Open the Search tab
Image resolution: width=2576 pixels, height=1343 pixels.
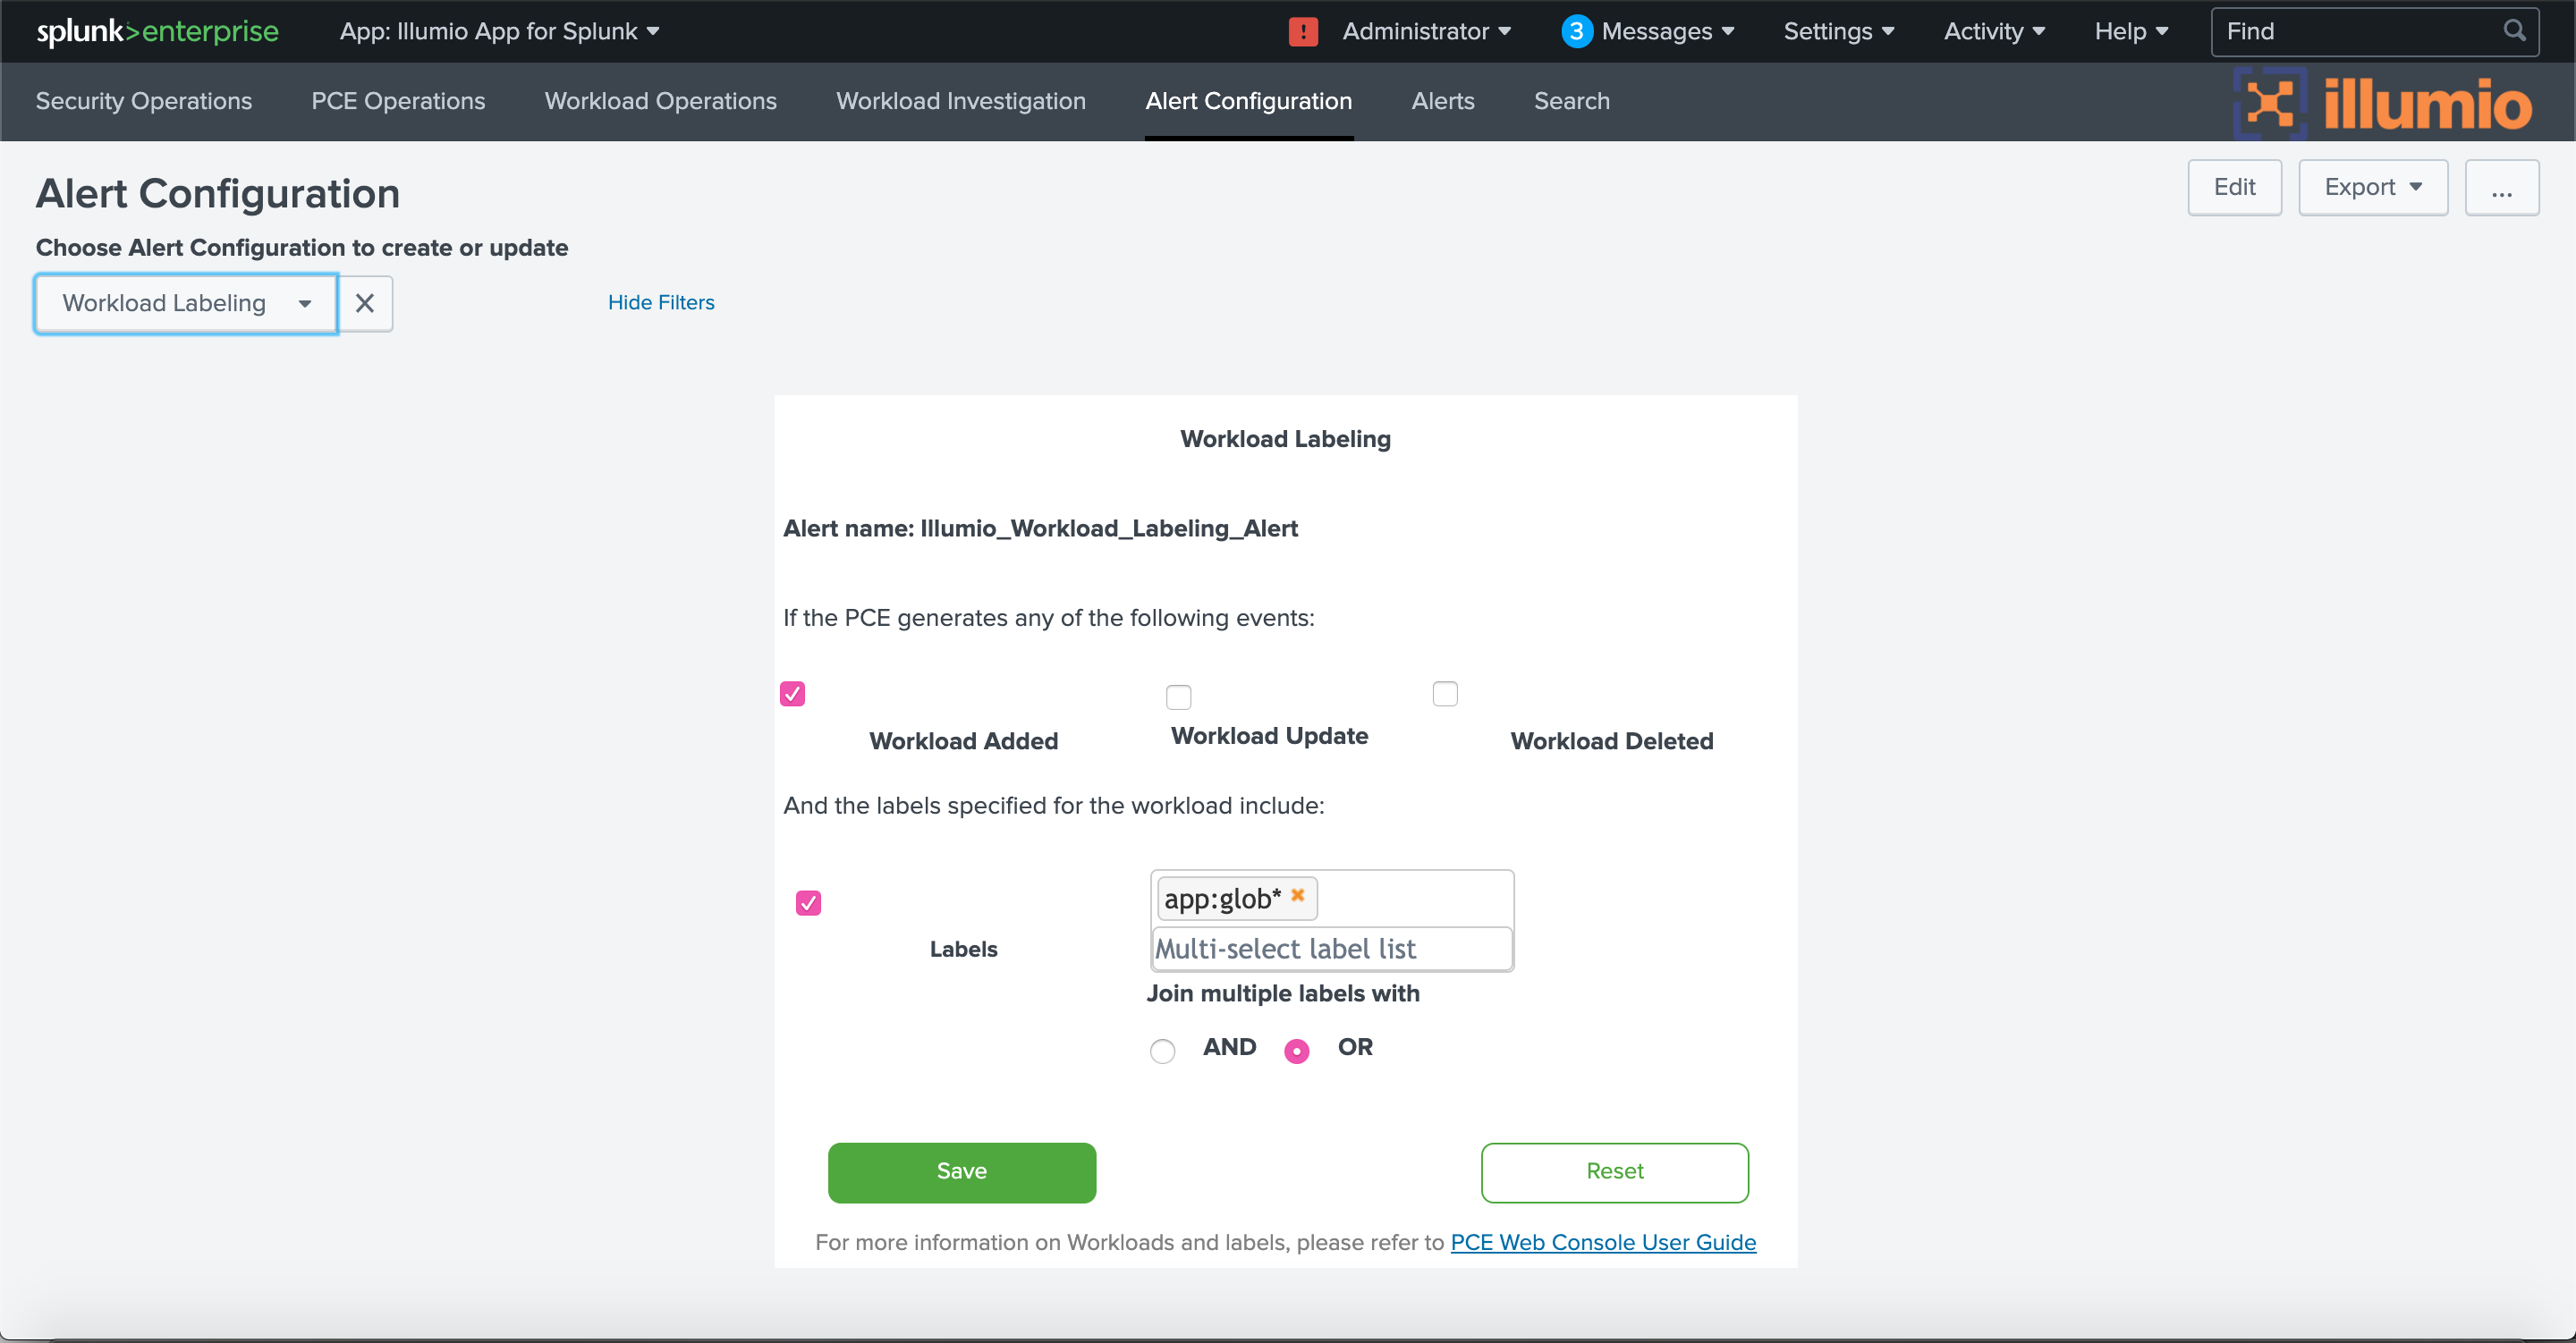coord(1571,101)
